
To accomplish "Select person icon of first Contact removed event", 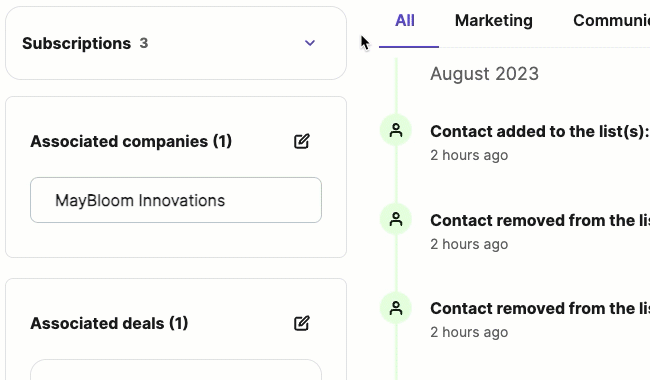I will [396, 219].
